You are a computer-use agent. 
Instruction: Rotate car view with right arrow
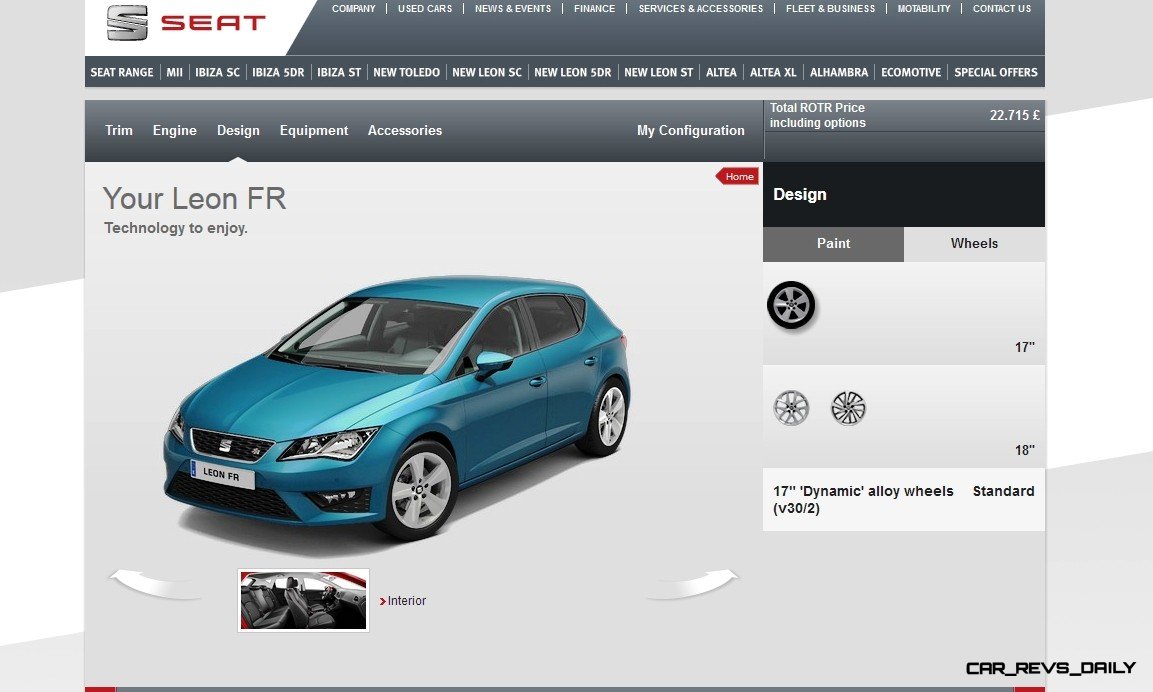click(x=692, y=584)
